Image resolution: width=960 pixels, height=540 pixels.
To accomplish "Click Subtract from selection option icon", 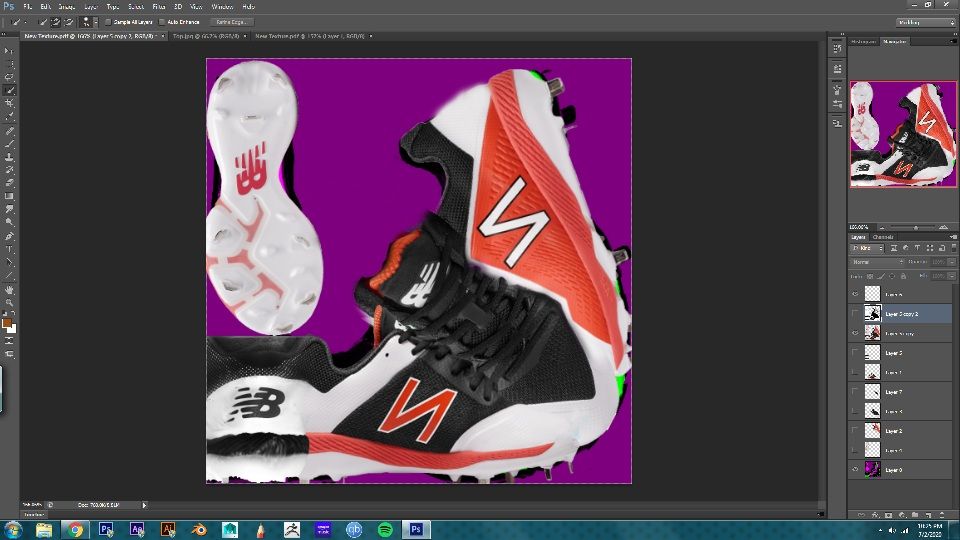I will (69, 22).
